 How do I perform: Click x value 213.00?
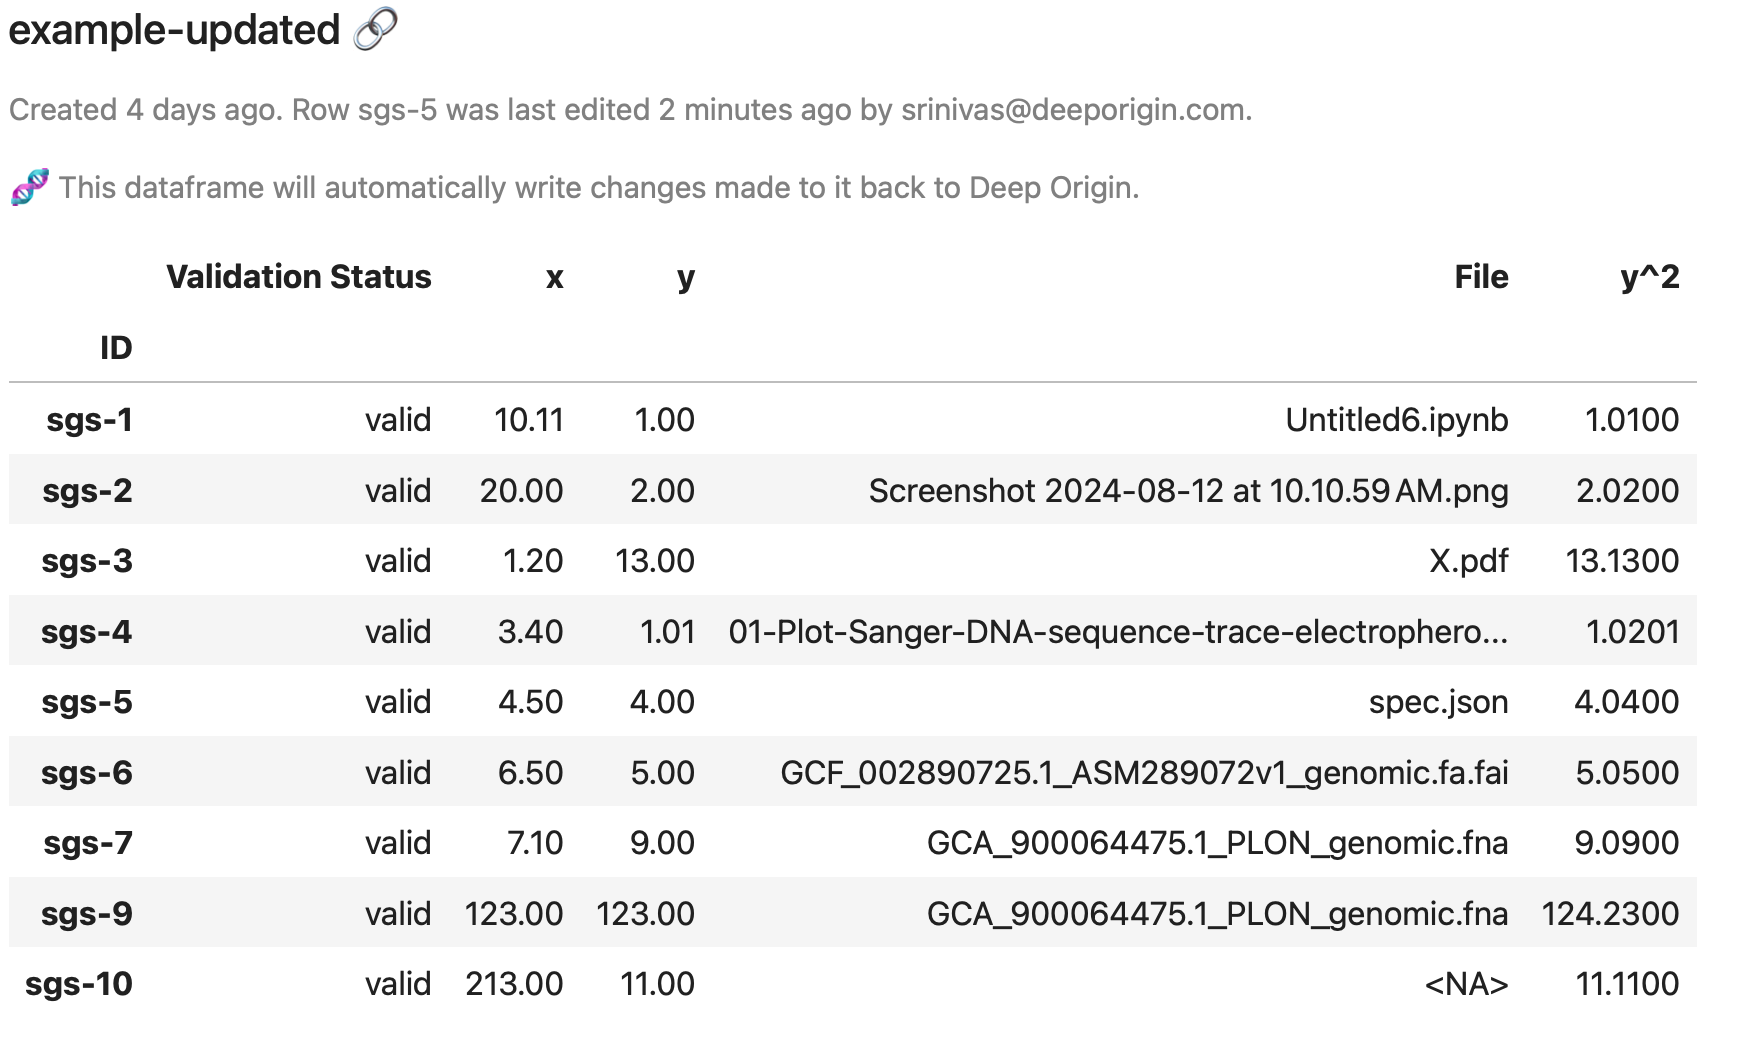point(514,984)
